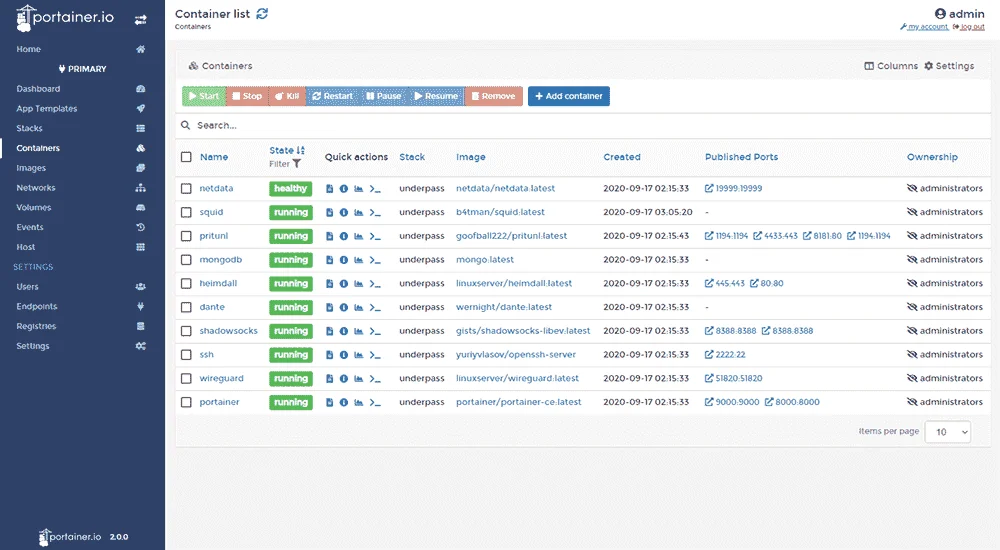Image resolution: width=1000 pixels, height=550 pixels.
Task: Check the pritunl container checkbox
Action: (x=186, y=236)
